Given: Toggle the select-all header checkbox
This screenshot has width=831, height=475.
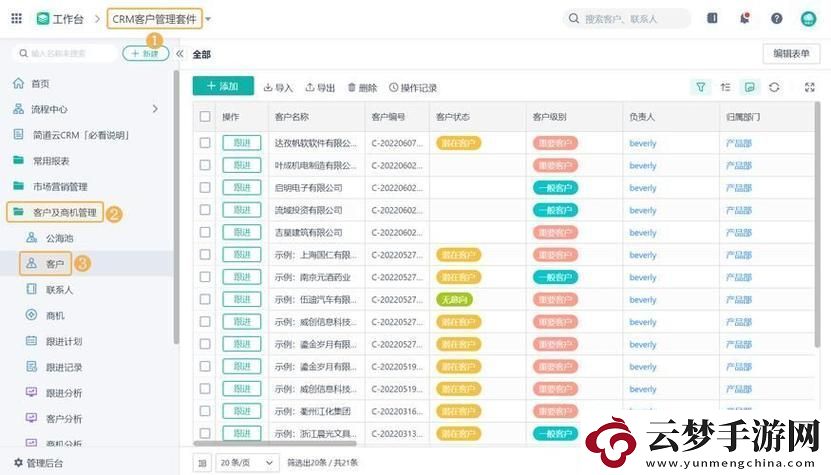Looking at the screenshot, I should point(205,117).
